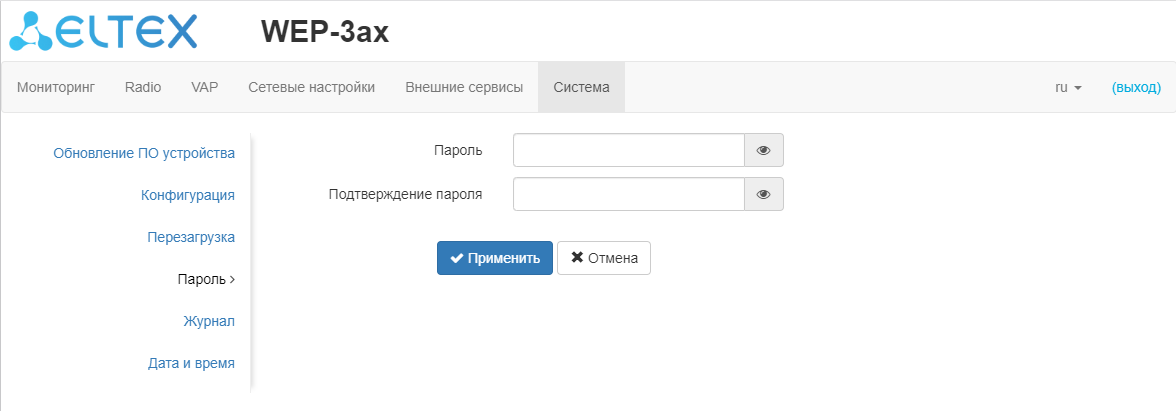This screenshot has height=411, width=1176.
Task: Open Сетевые настройки tab
Action: (x=312, y=87)
